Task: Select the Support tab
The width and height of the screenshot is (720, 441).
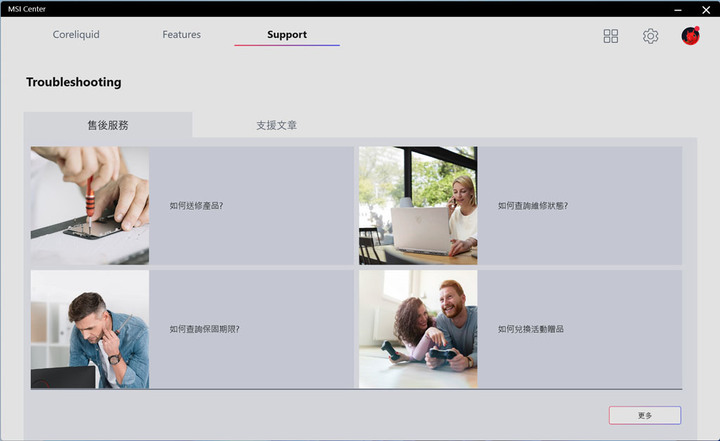Action: point(287,34)
